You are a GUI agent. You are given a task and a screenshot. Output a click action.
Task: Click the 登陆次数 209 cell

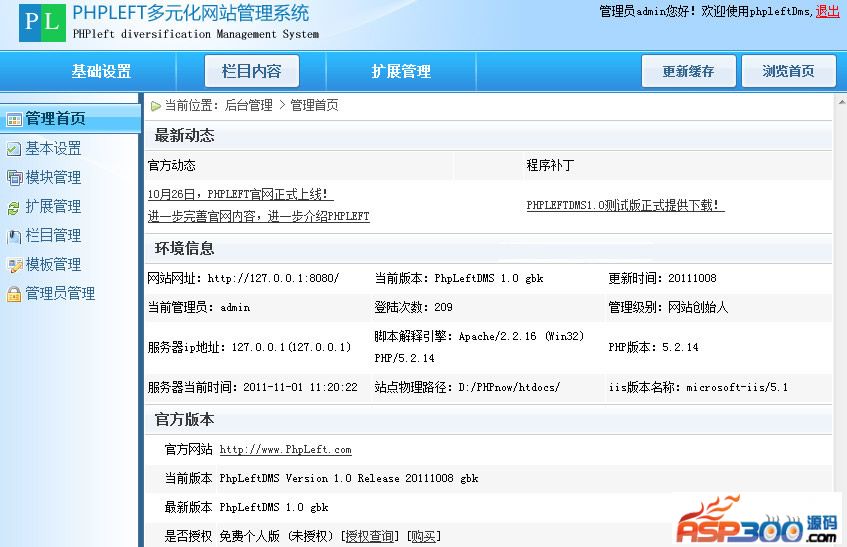click(413, 307)
